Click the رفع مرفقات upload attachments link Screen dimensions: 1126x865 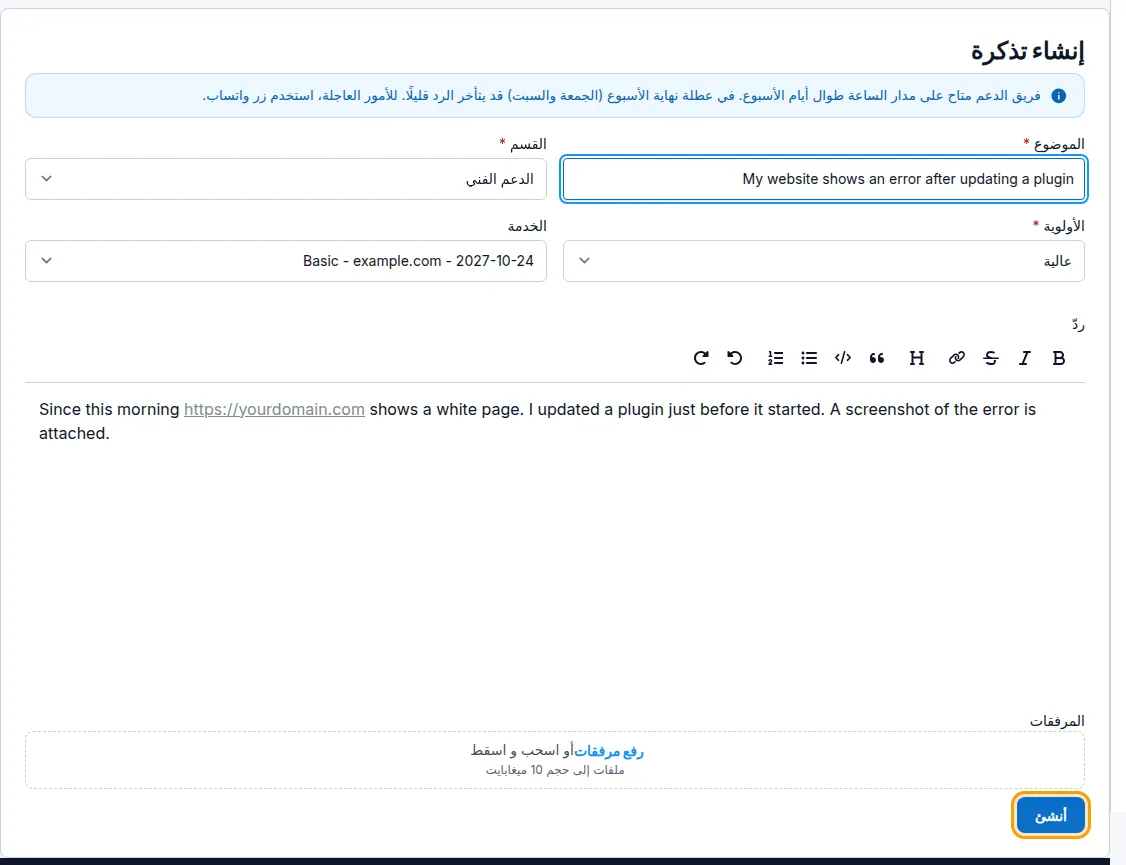[x=609, y=751]
